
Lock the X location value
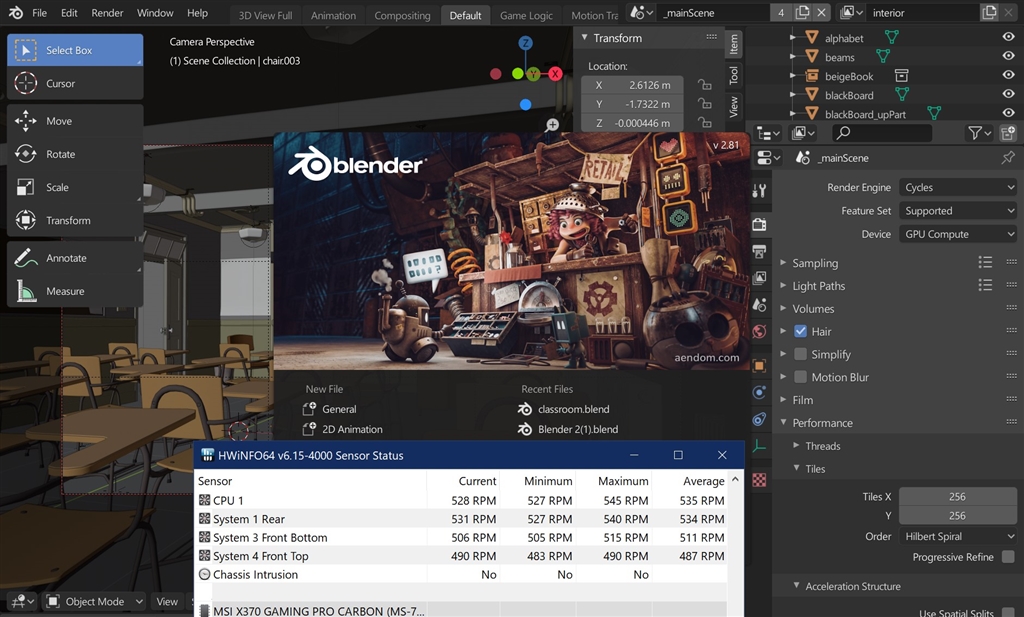coord(704,85)
